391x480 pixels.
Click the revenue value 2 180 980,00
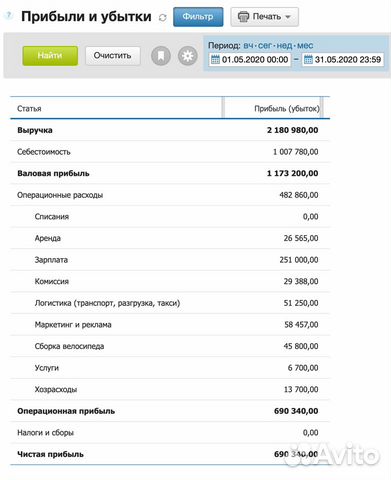[x=292, y=130]
